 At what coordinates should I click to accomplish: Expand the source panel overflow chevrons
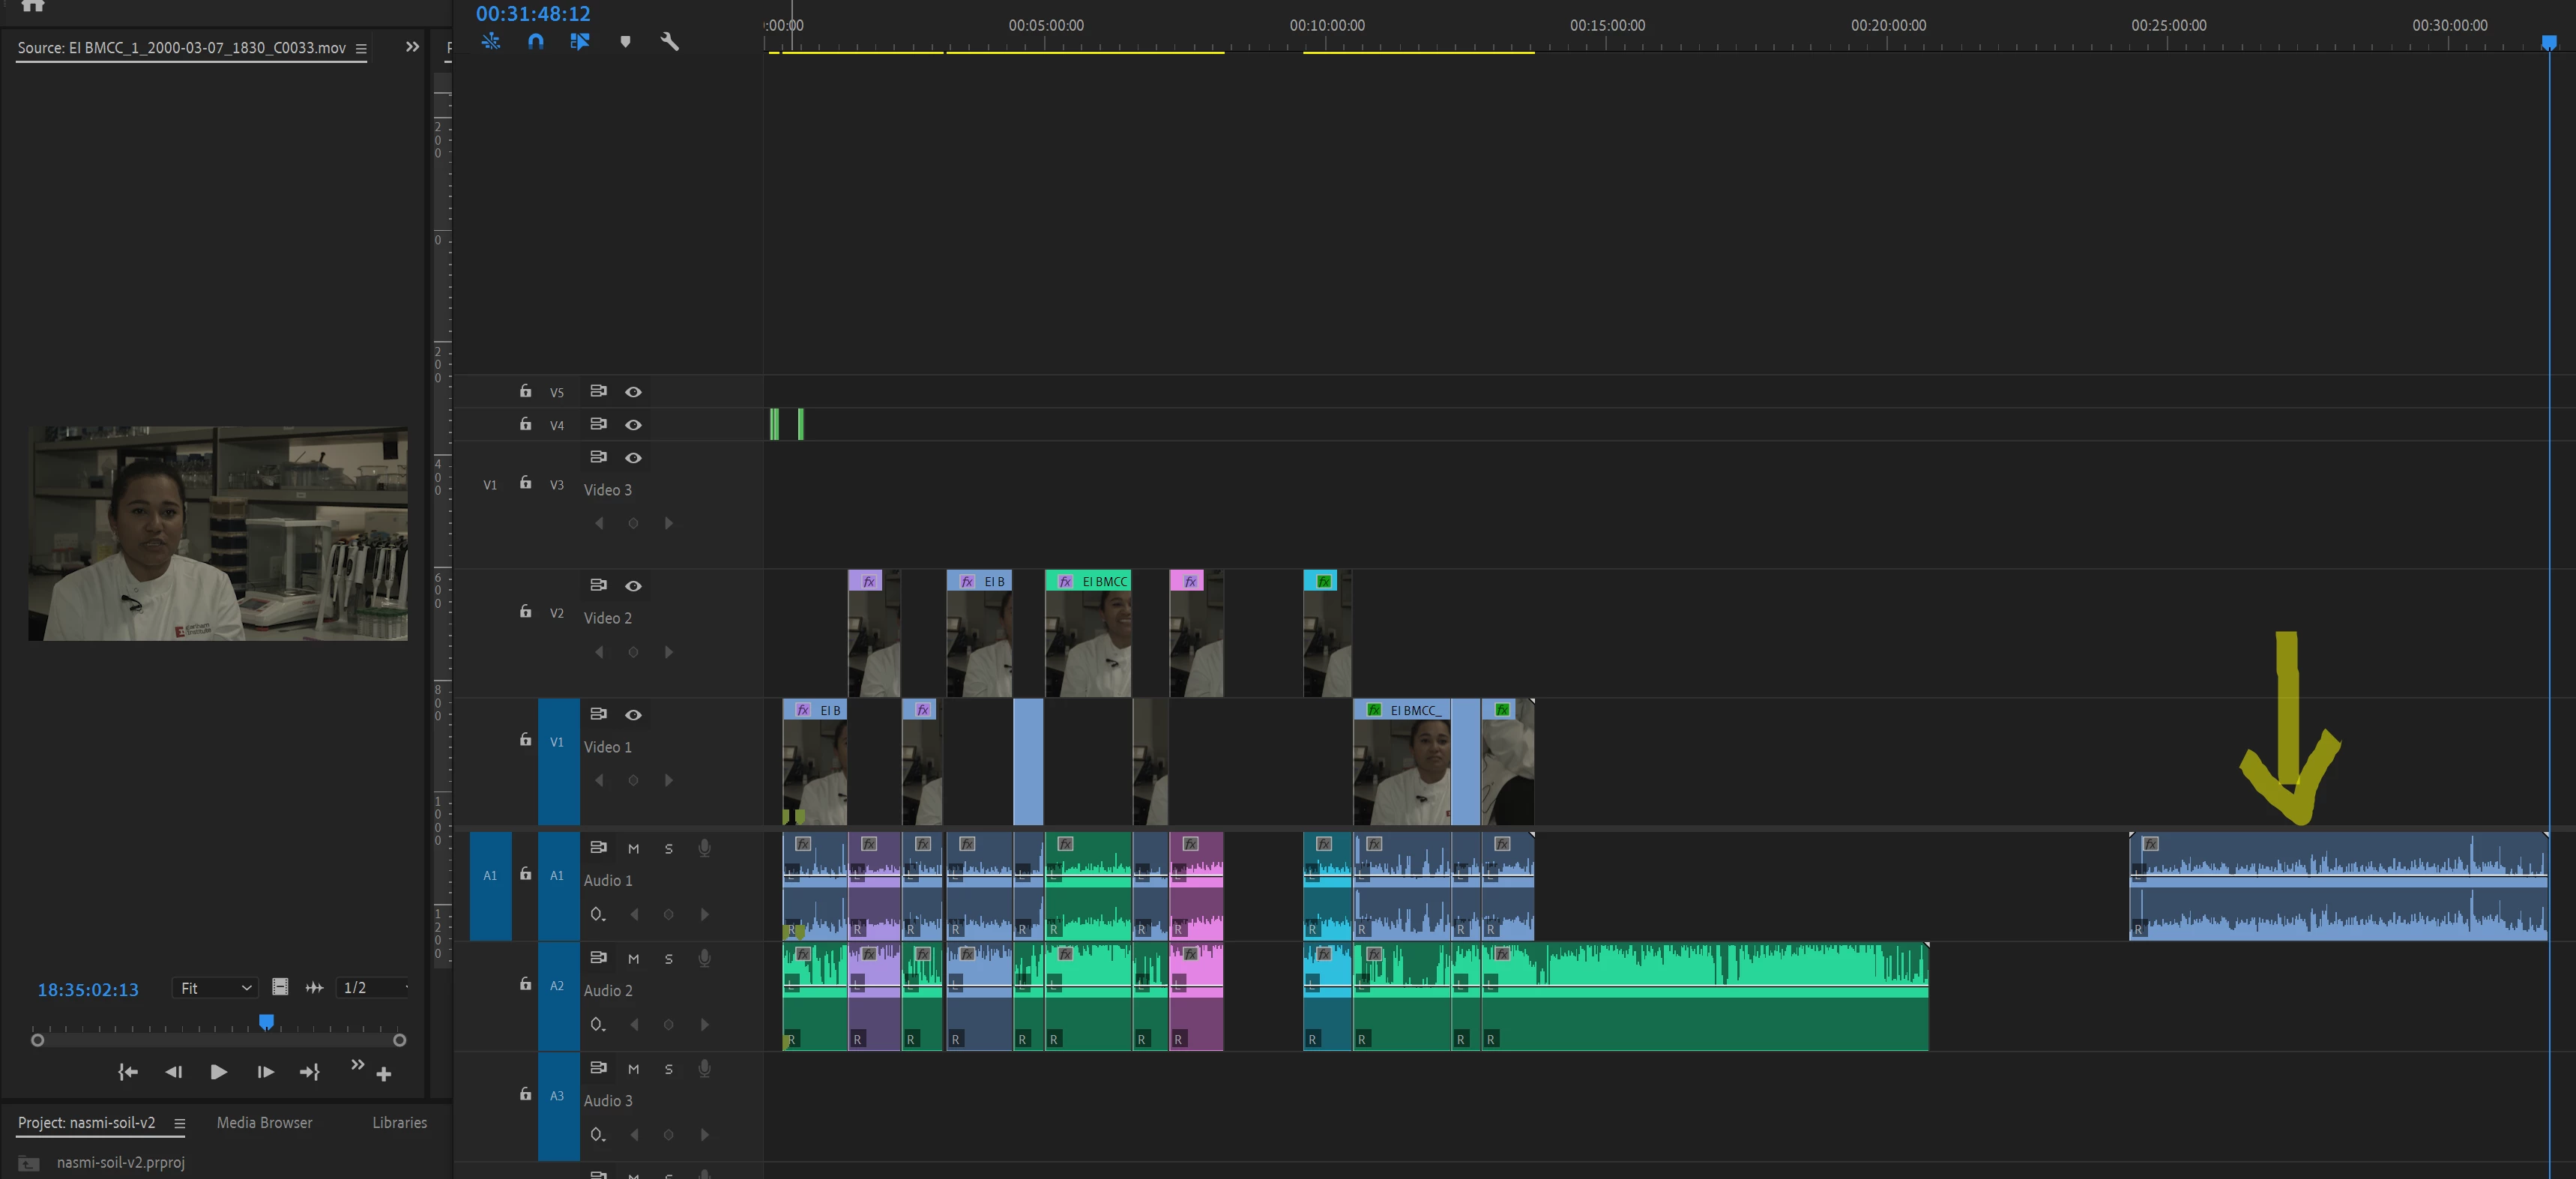click(x=412, y=47)
